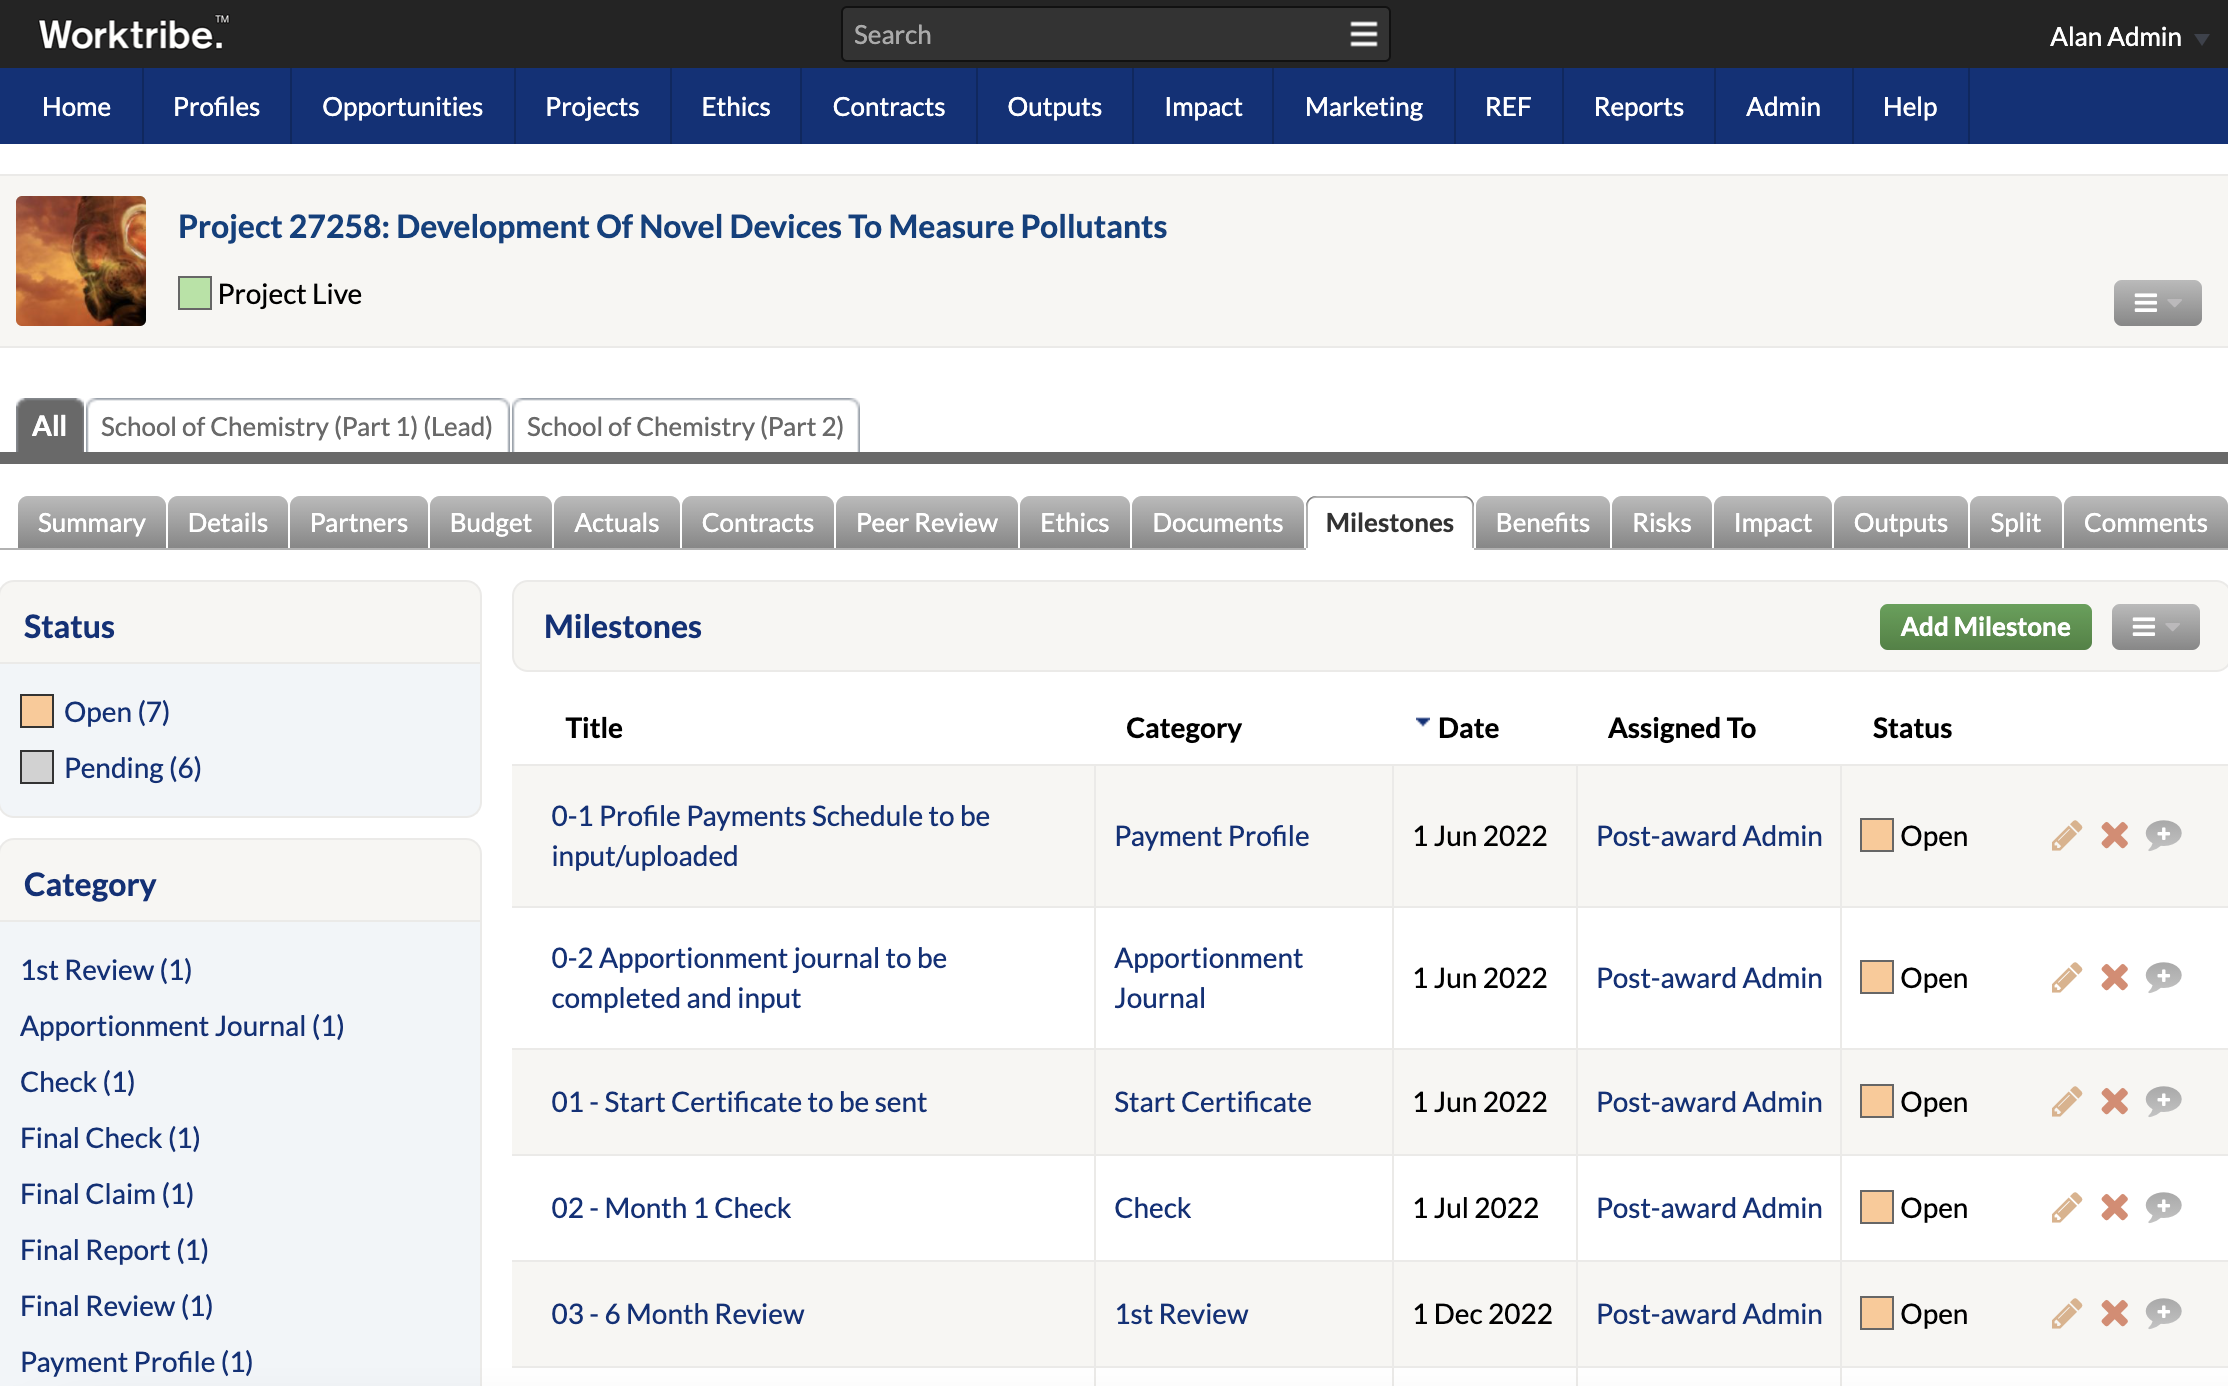Click the delete X icon on 01 - Start Certificate
Screen dimensions: 2228x1386
pyautogui.click(x=2115, y=1100)
